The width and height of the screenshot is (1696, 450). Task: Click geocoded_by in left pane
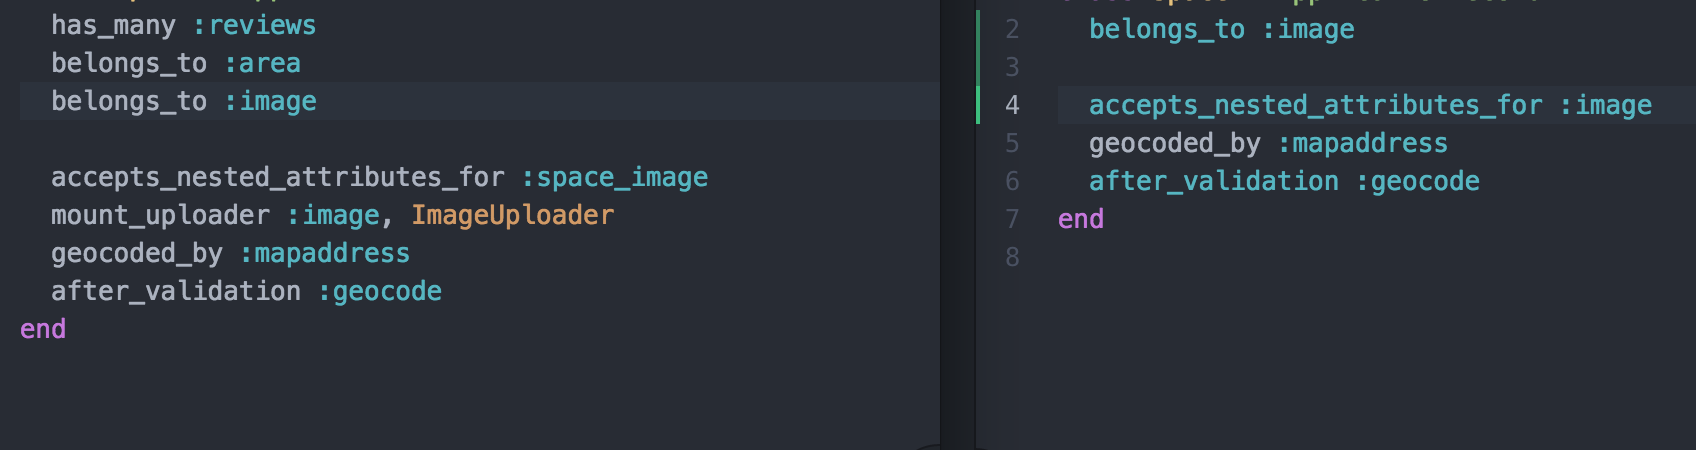coord(137,254)
